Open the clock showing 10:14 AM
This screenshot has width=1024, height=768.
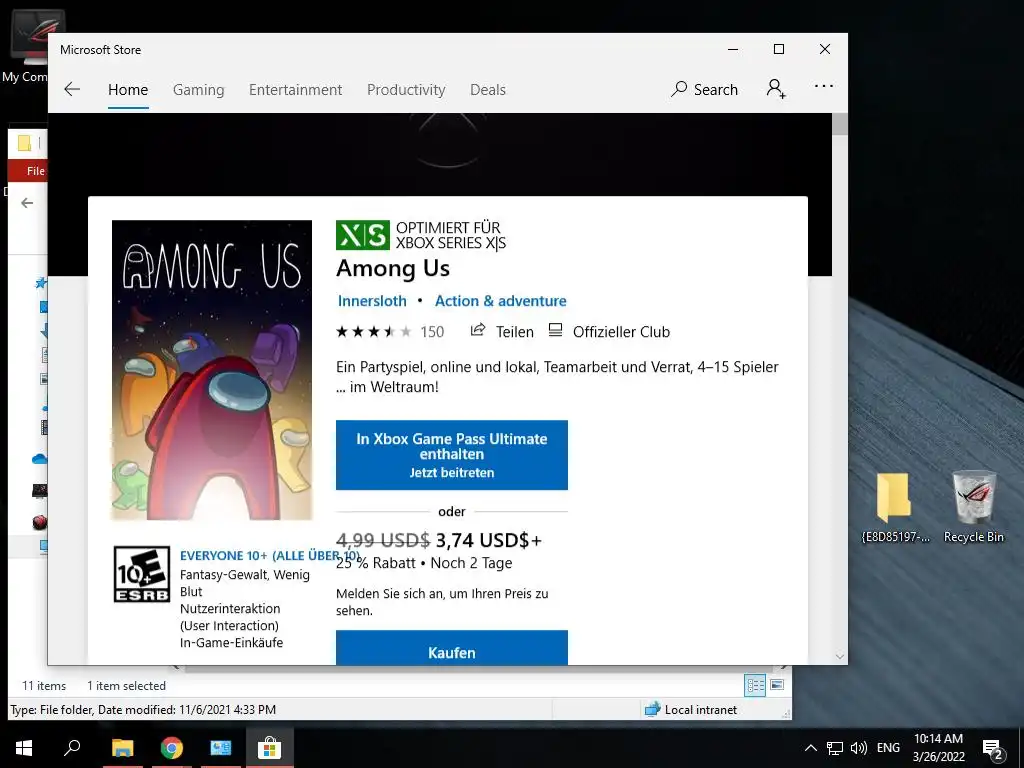click(x=938, y=748)
